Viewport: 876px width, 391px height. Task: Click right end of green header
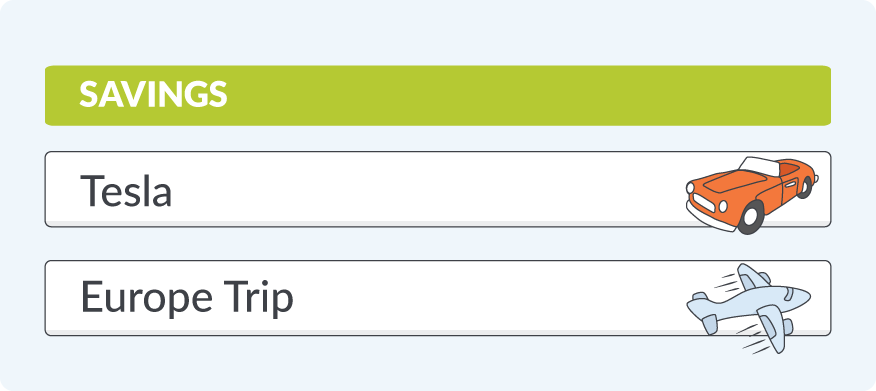[x=810, y=96]
